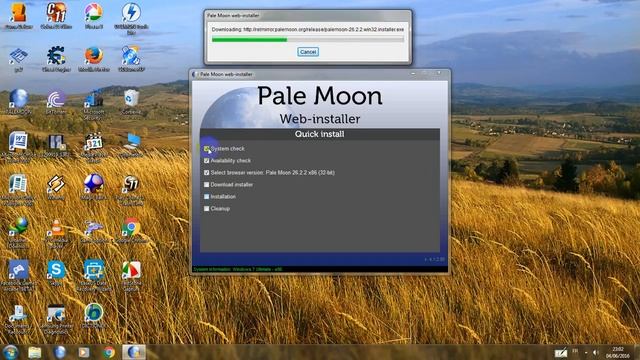Open File Explorer from the taskbar

point(35,352)
